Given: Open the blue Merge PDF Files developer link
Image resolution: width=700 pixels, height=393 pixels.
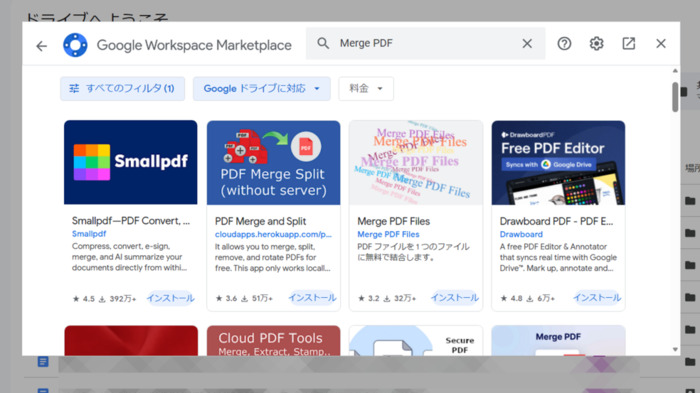Looking at the screenshot, I should [388, 234].
